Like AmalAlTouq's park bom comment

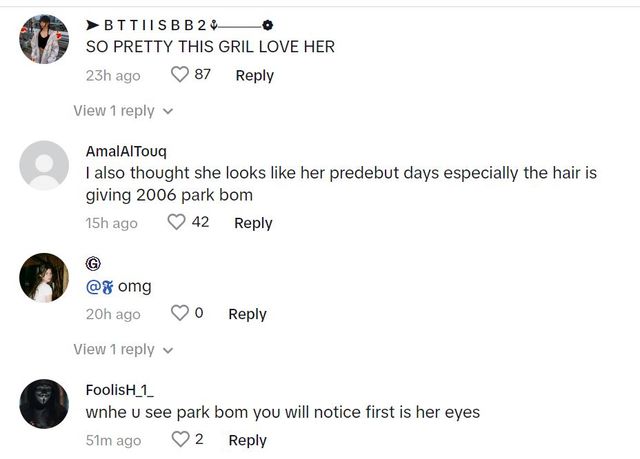177,222
